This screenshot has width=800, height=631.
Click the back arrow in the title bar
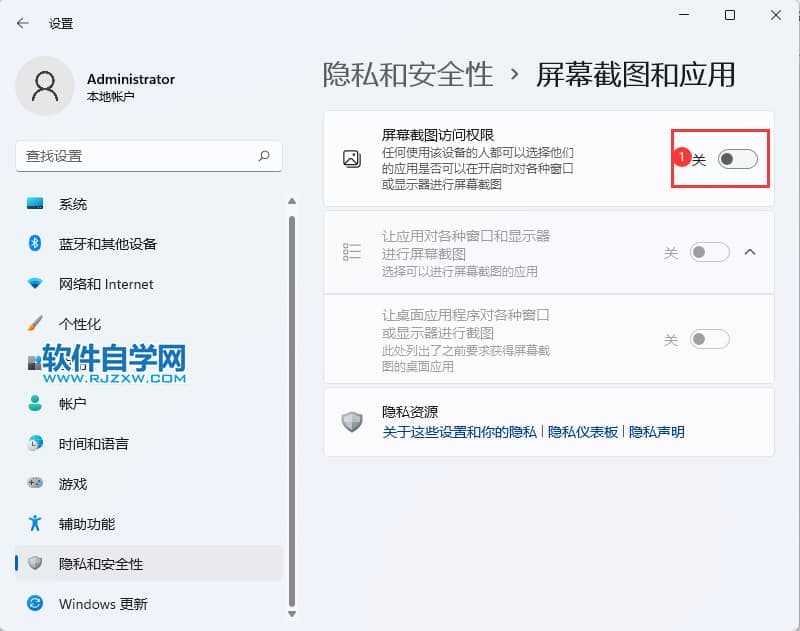(x=22, y=23)
